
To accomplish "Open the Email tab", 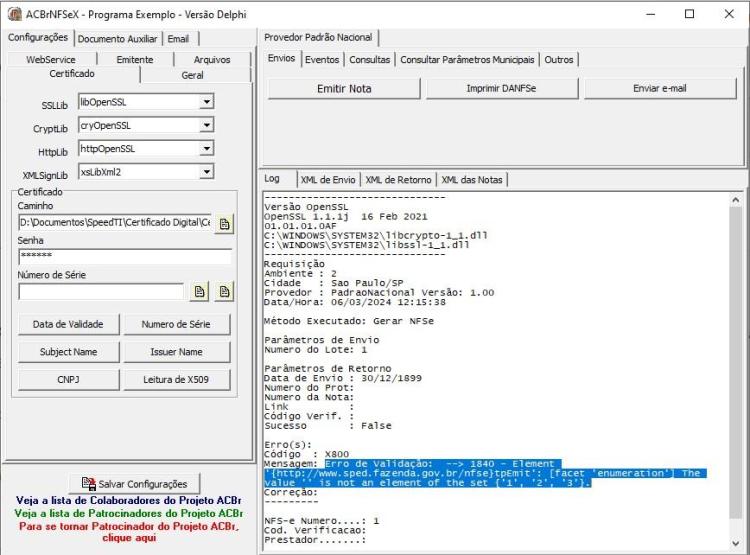I will tap(178, 39).
